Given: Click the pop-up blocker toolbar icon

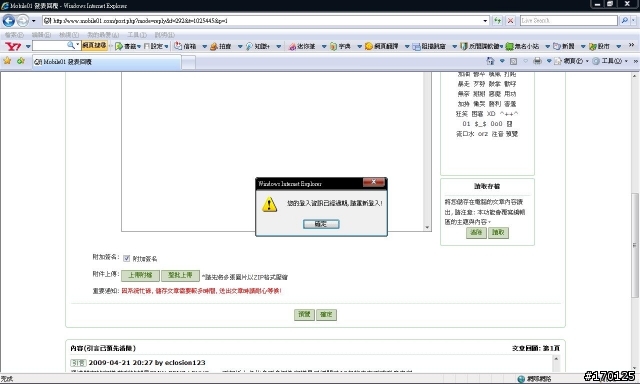Looking at the screenshot, I should (x=416, y=46).
